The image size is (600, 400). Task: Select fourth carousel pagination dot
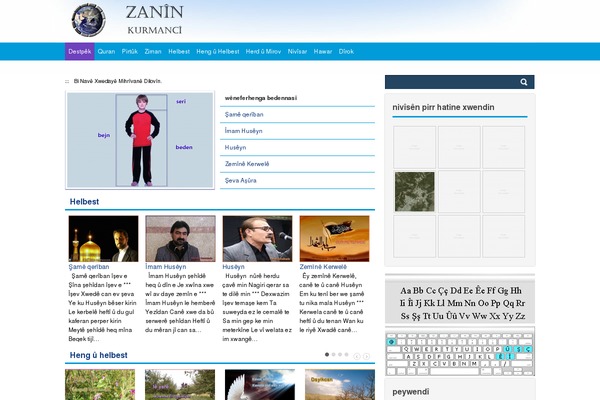(346, 354)
